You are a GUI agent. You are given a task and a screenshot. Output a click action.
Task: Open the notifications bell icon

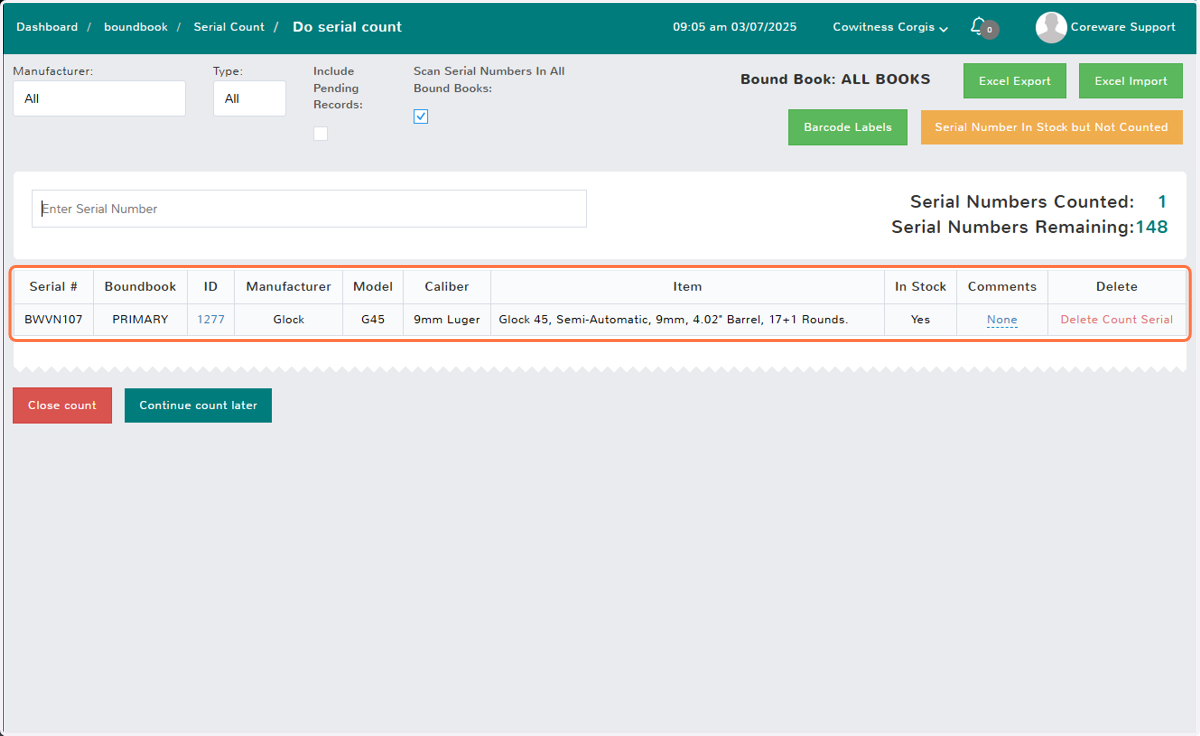pyautogui.click(x=979, y=27)
